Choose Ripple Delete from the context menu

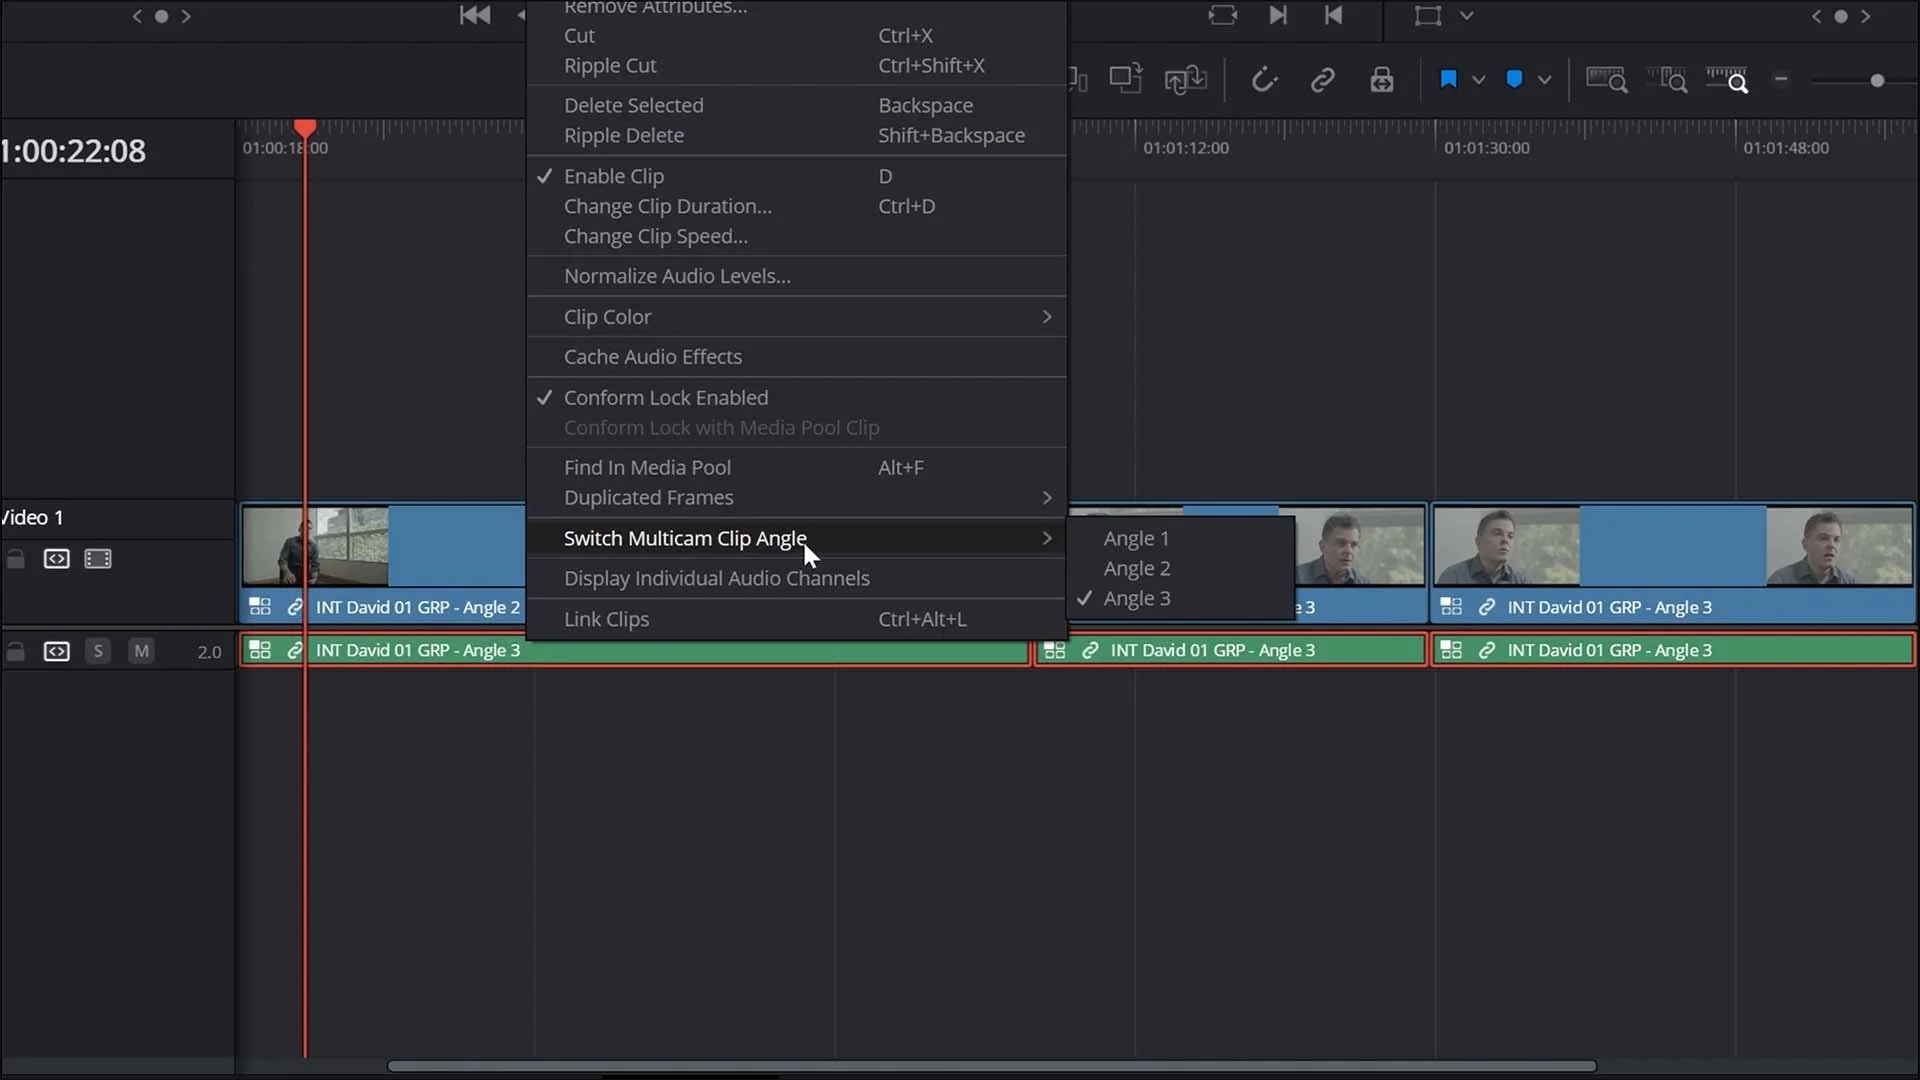(623, 136)
